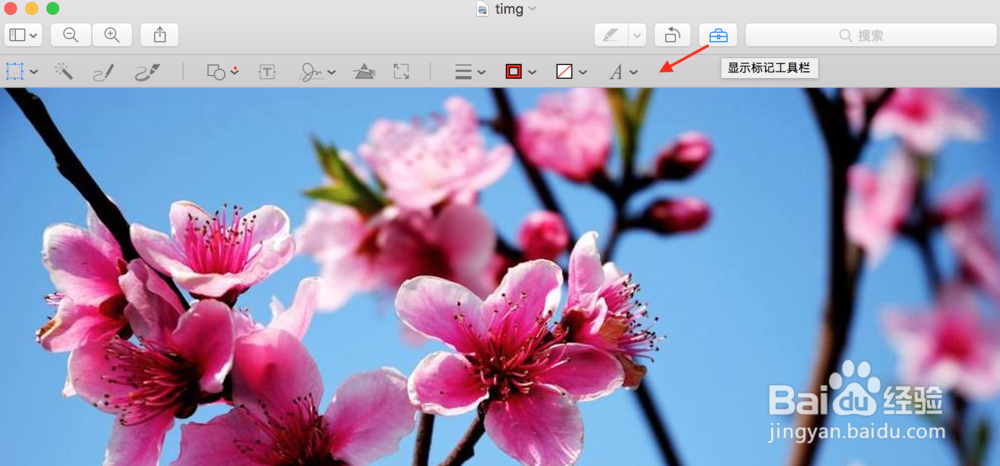Pick the Draw brush tool
Viewport: 1000px width, 466px height.
pos(147,72)
